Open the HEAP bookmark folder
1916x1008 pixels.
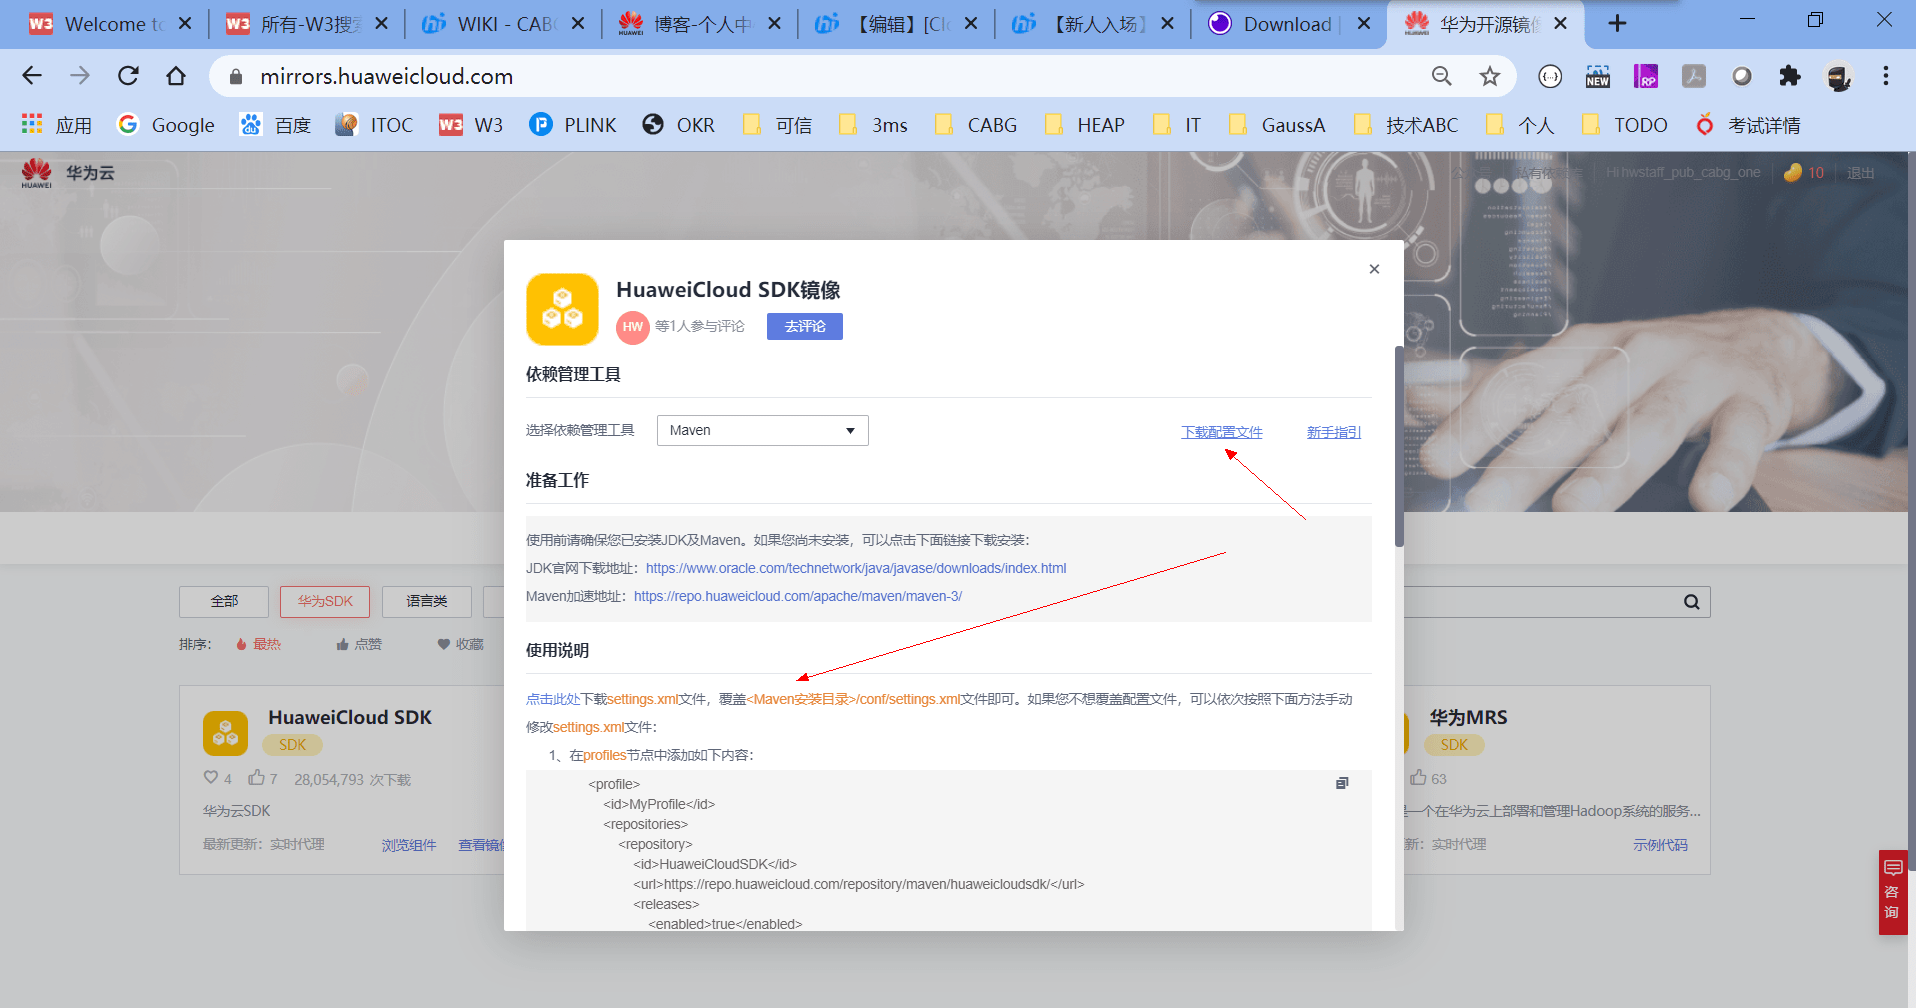tap(1084, 125)
